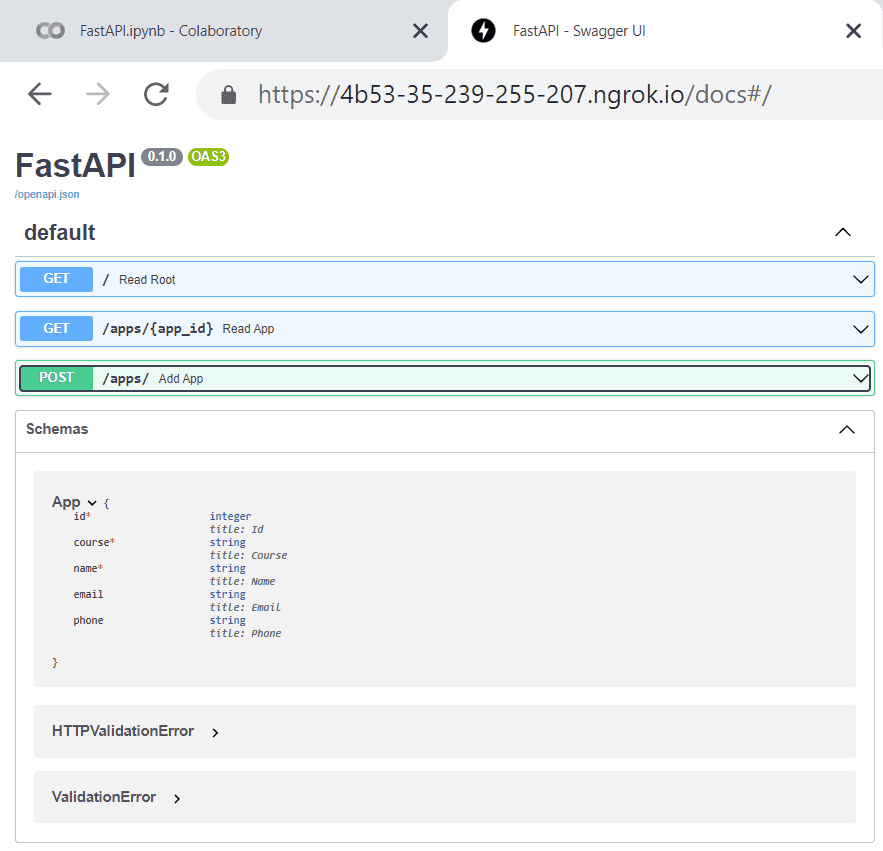Click the App schema name
This screenshot has height=851, width=883.
pyautogui.click(x=66, y=502)
